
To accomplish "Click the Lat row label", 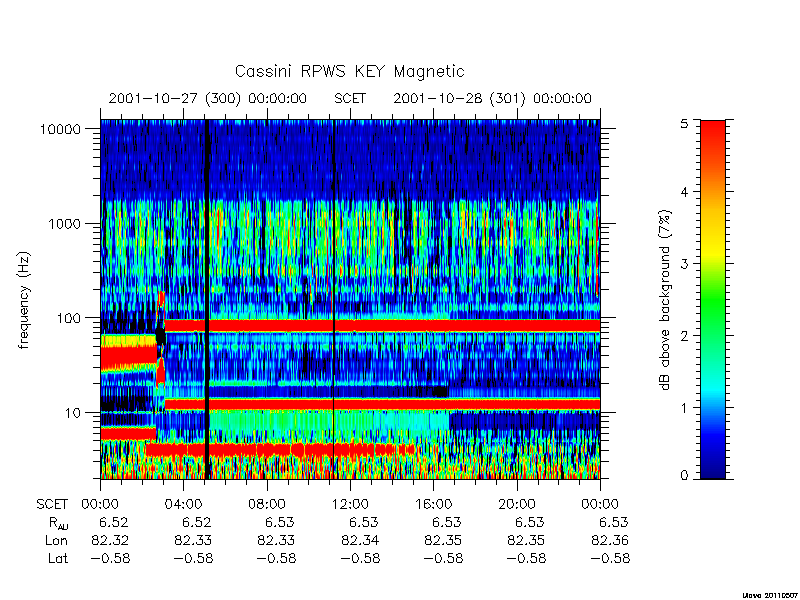I will click(58, 558).
